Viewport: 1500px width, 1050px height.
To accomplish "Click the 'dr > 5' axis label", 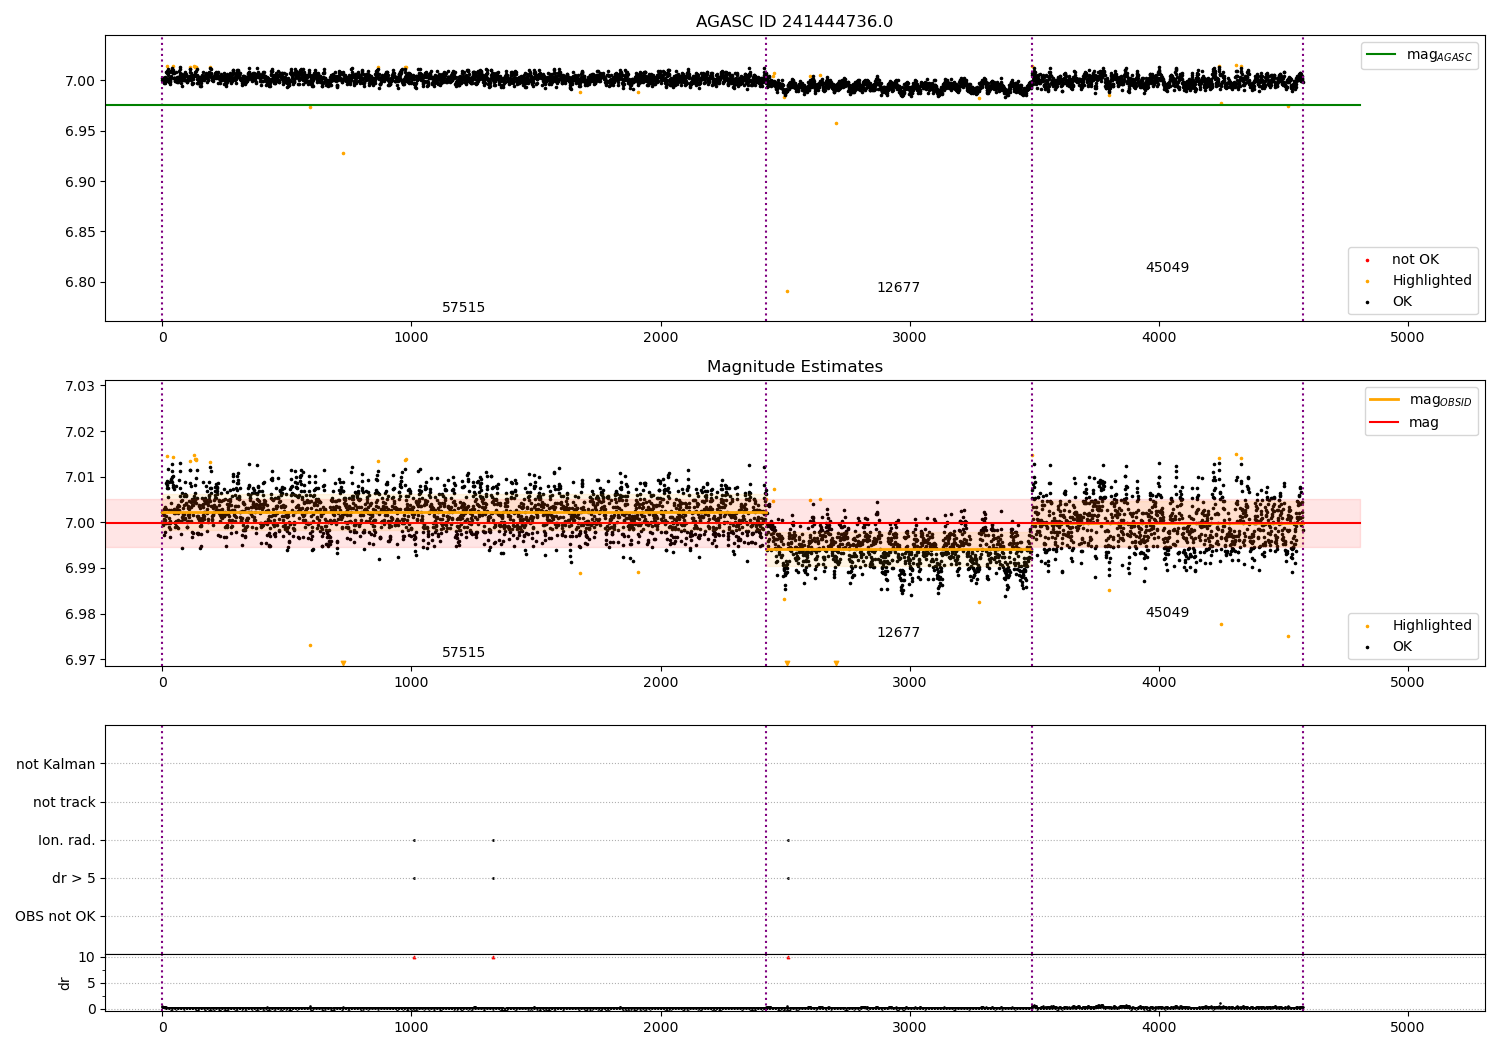I will [x=74, y=879].
